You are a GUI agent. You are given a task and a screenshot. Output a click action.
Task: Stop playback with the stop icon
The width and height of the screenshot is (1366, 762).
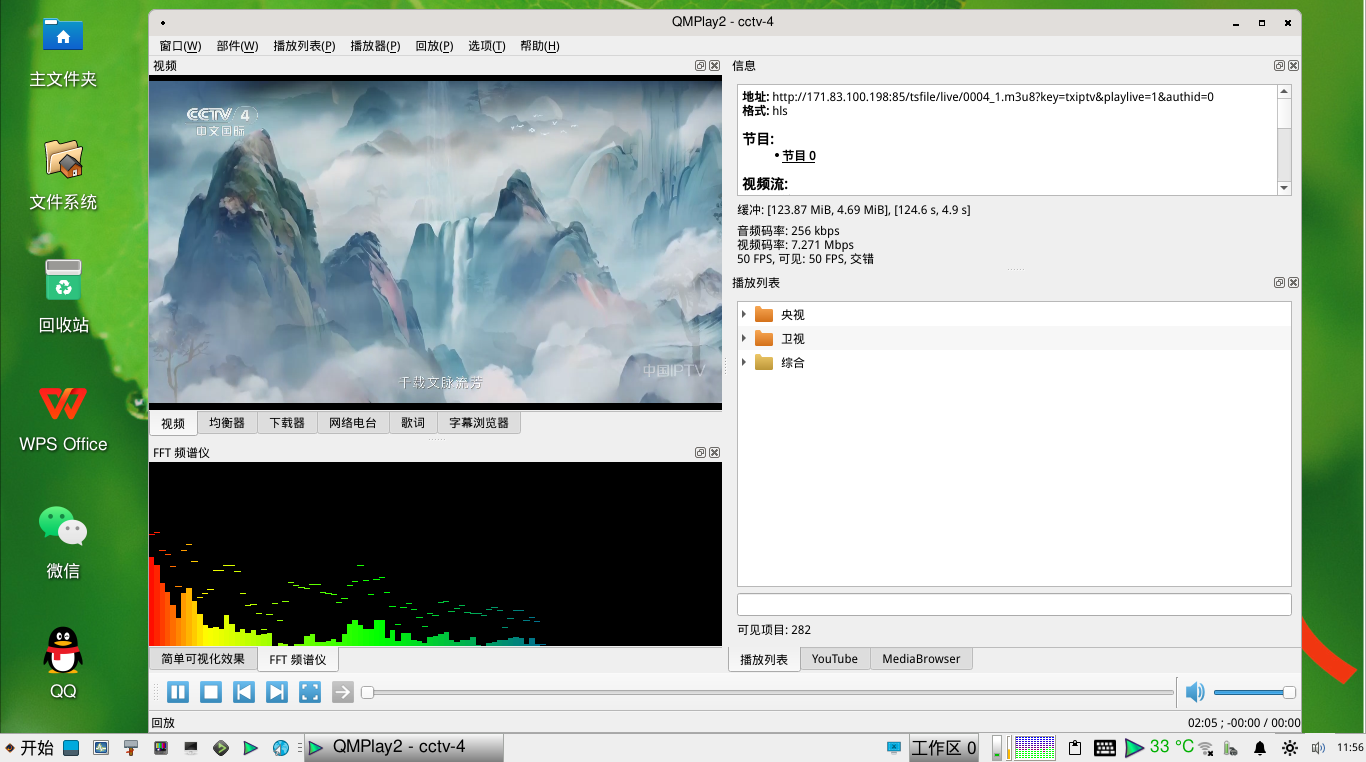coord(210,691)
